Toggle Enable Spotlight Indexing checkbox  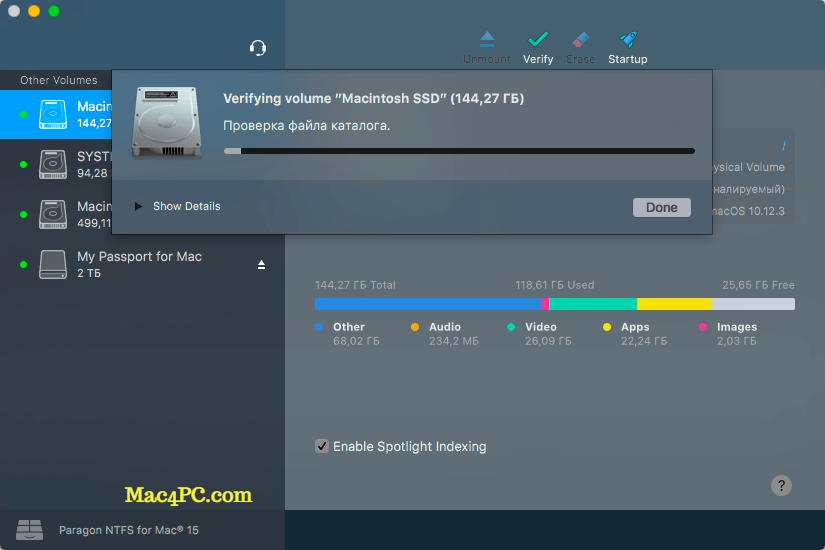(x=321, y=446)
